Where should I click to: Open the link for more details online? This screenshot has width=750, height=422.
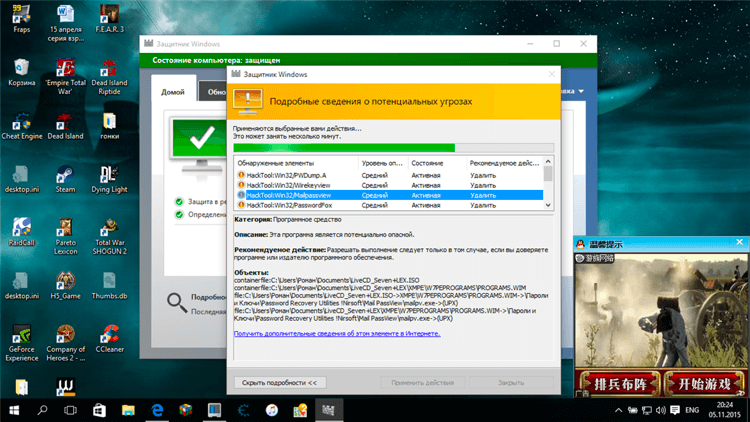pos(337,333)
